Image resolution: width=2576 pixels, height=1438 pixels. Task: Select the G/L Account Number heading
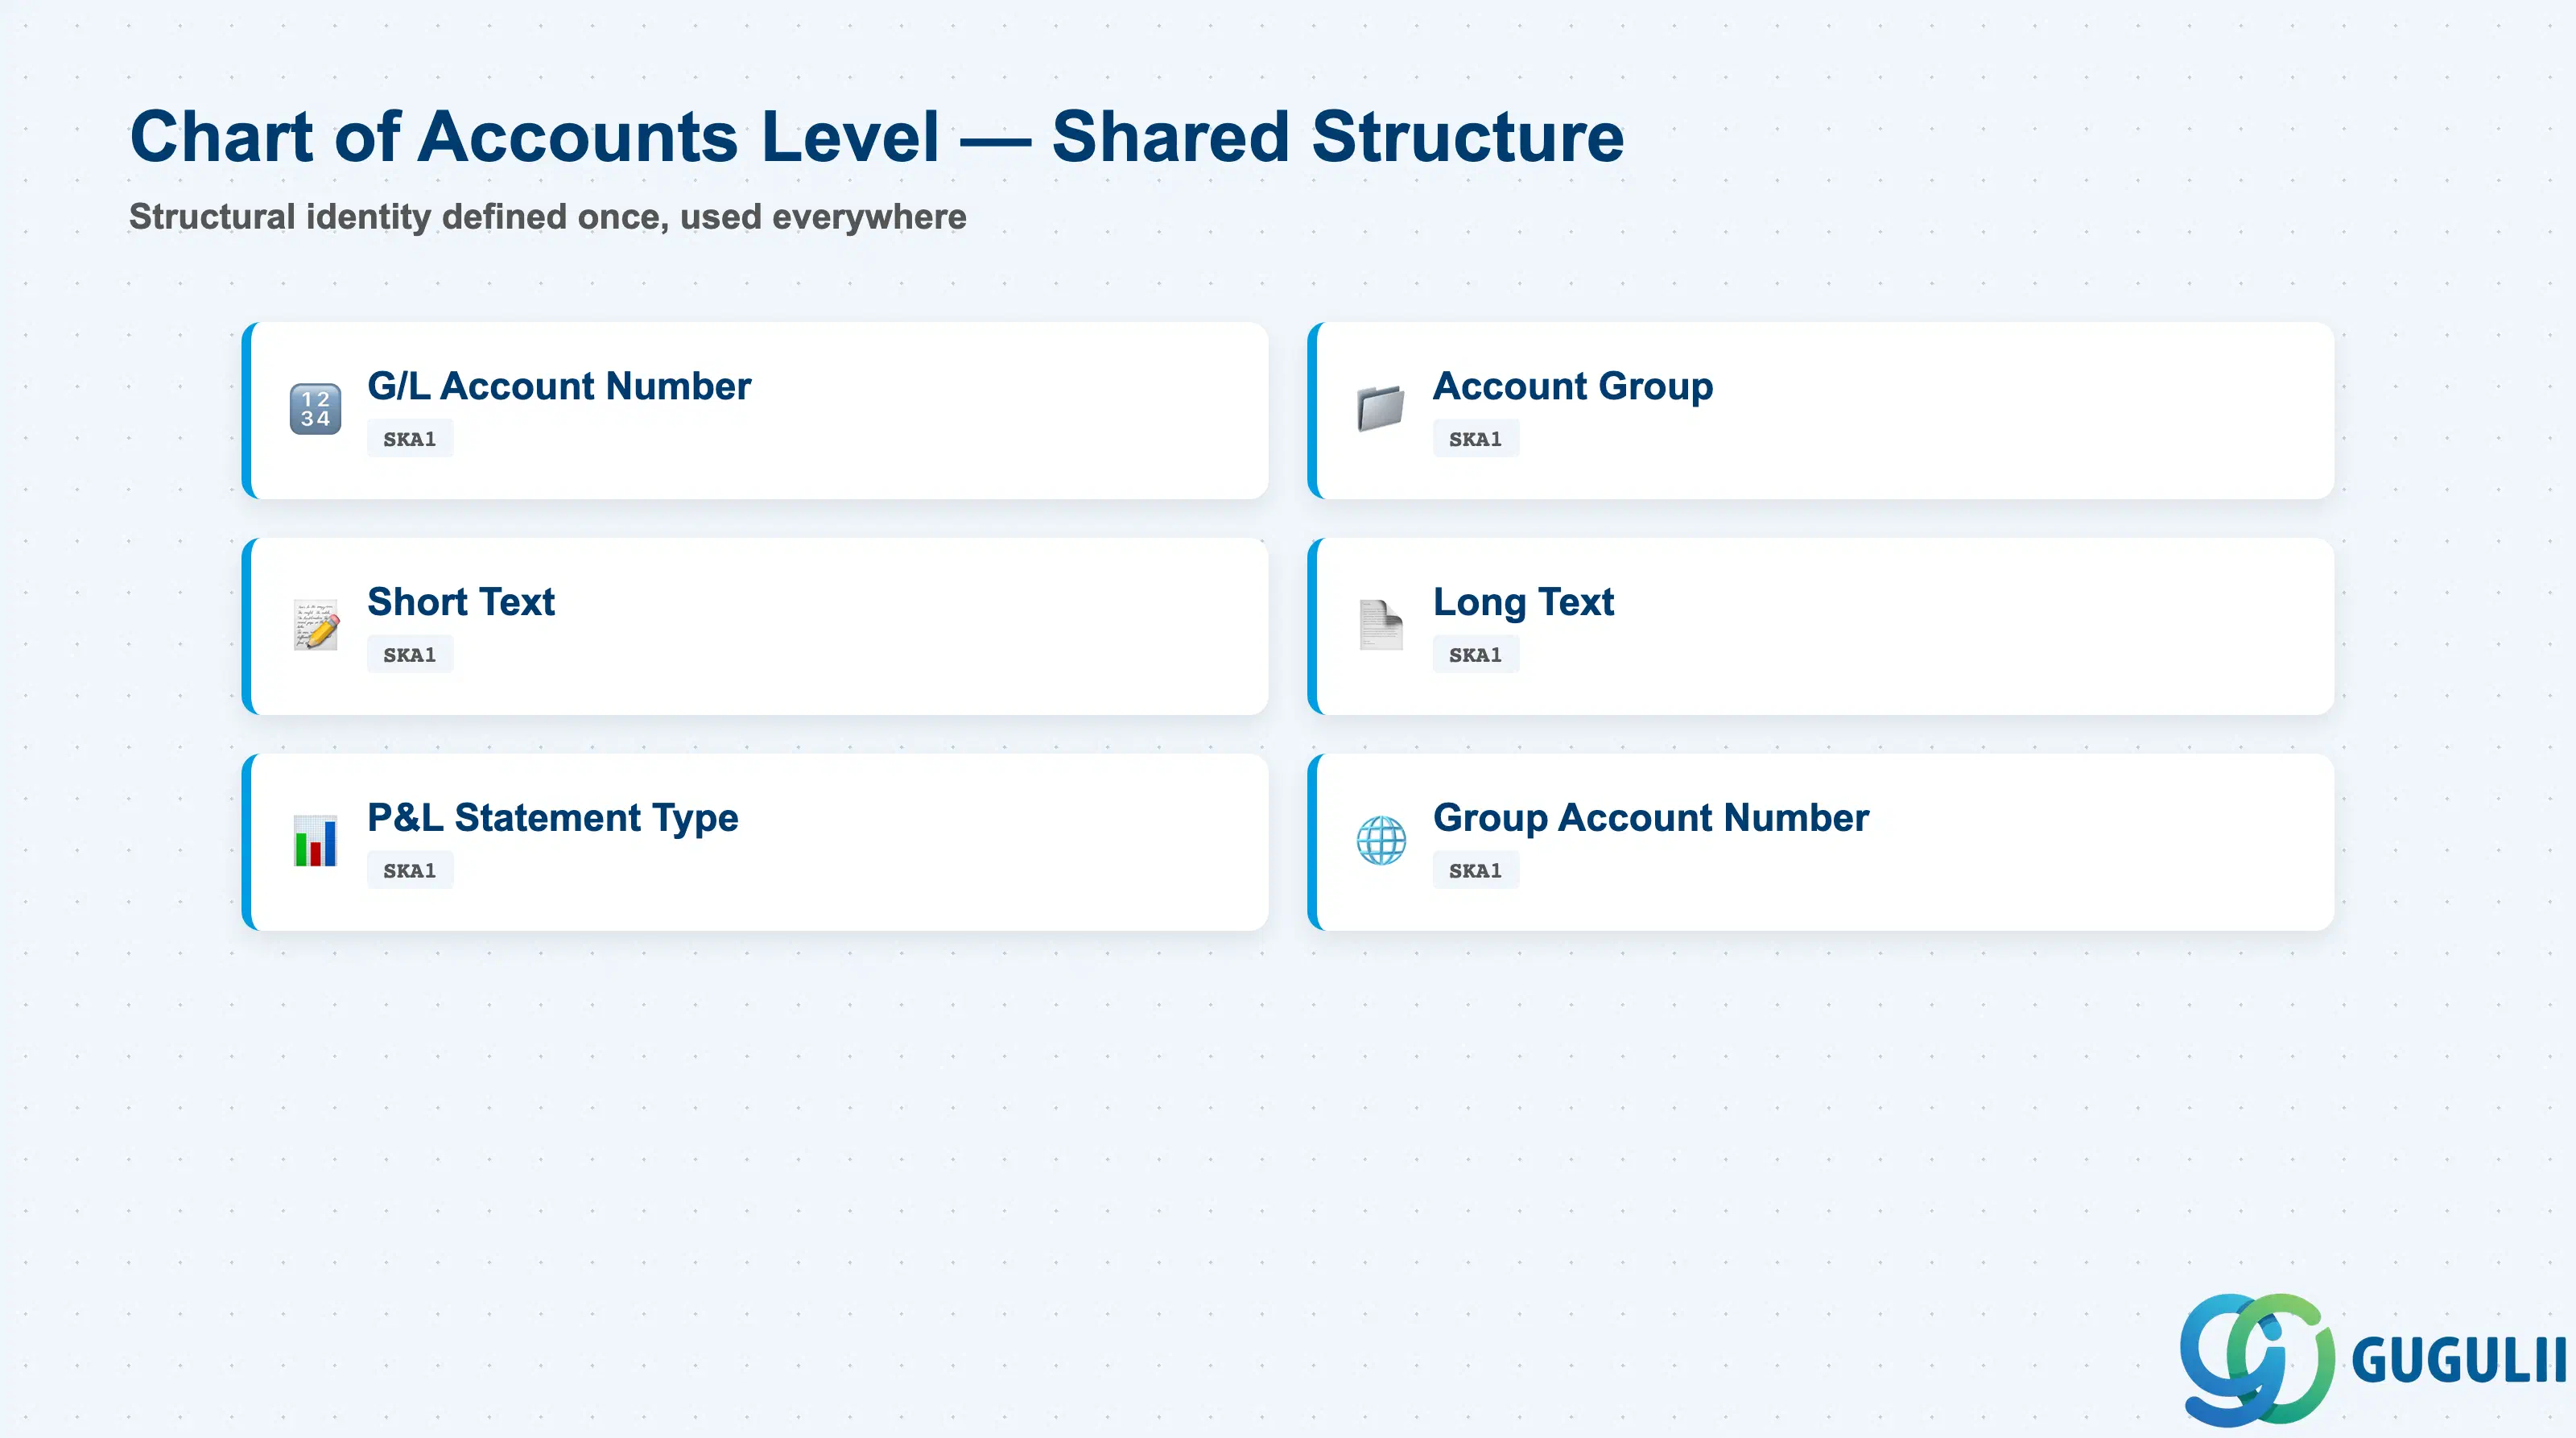pyautogui.click(x=559, y=386)
